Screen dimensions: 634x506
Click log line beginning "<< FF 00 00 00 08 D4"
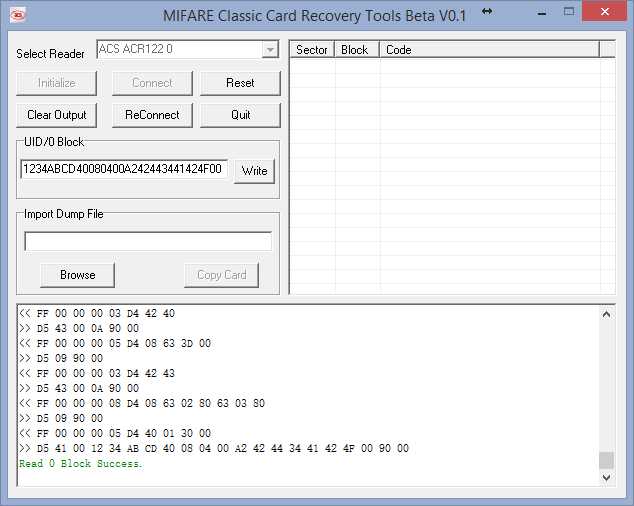click(142, 403)
